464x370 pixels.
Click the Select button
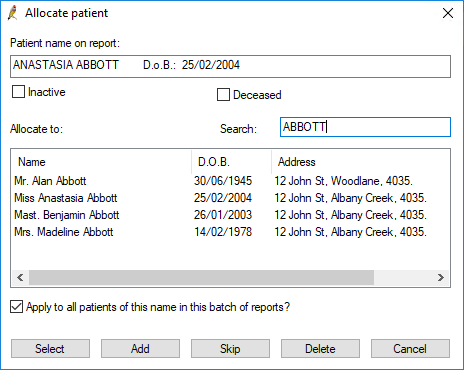50,349
